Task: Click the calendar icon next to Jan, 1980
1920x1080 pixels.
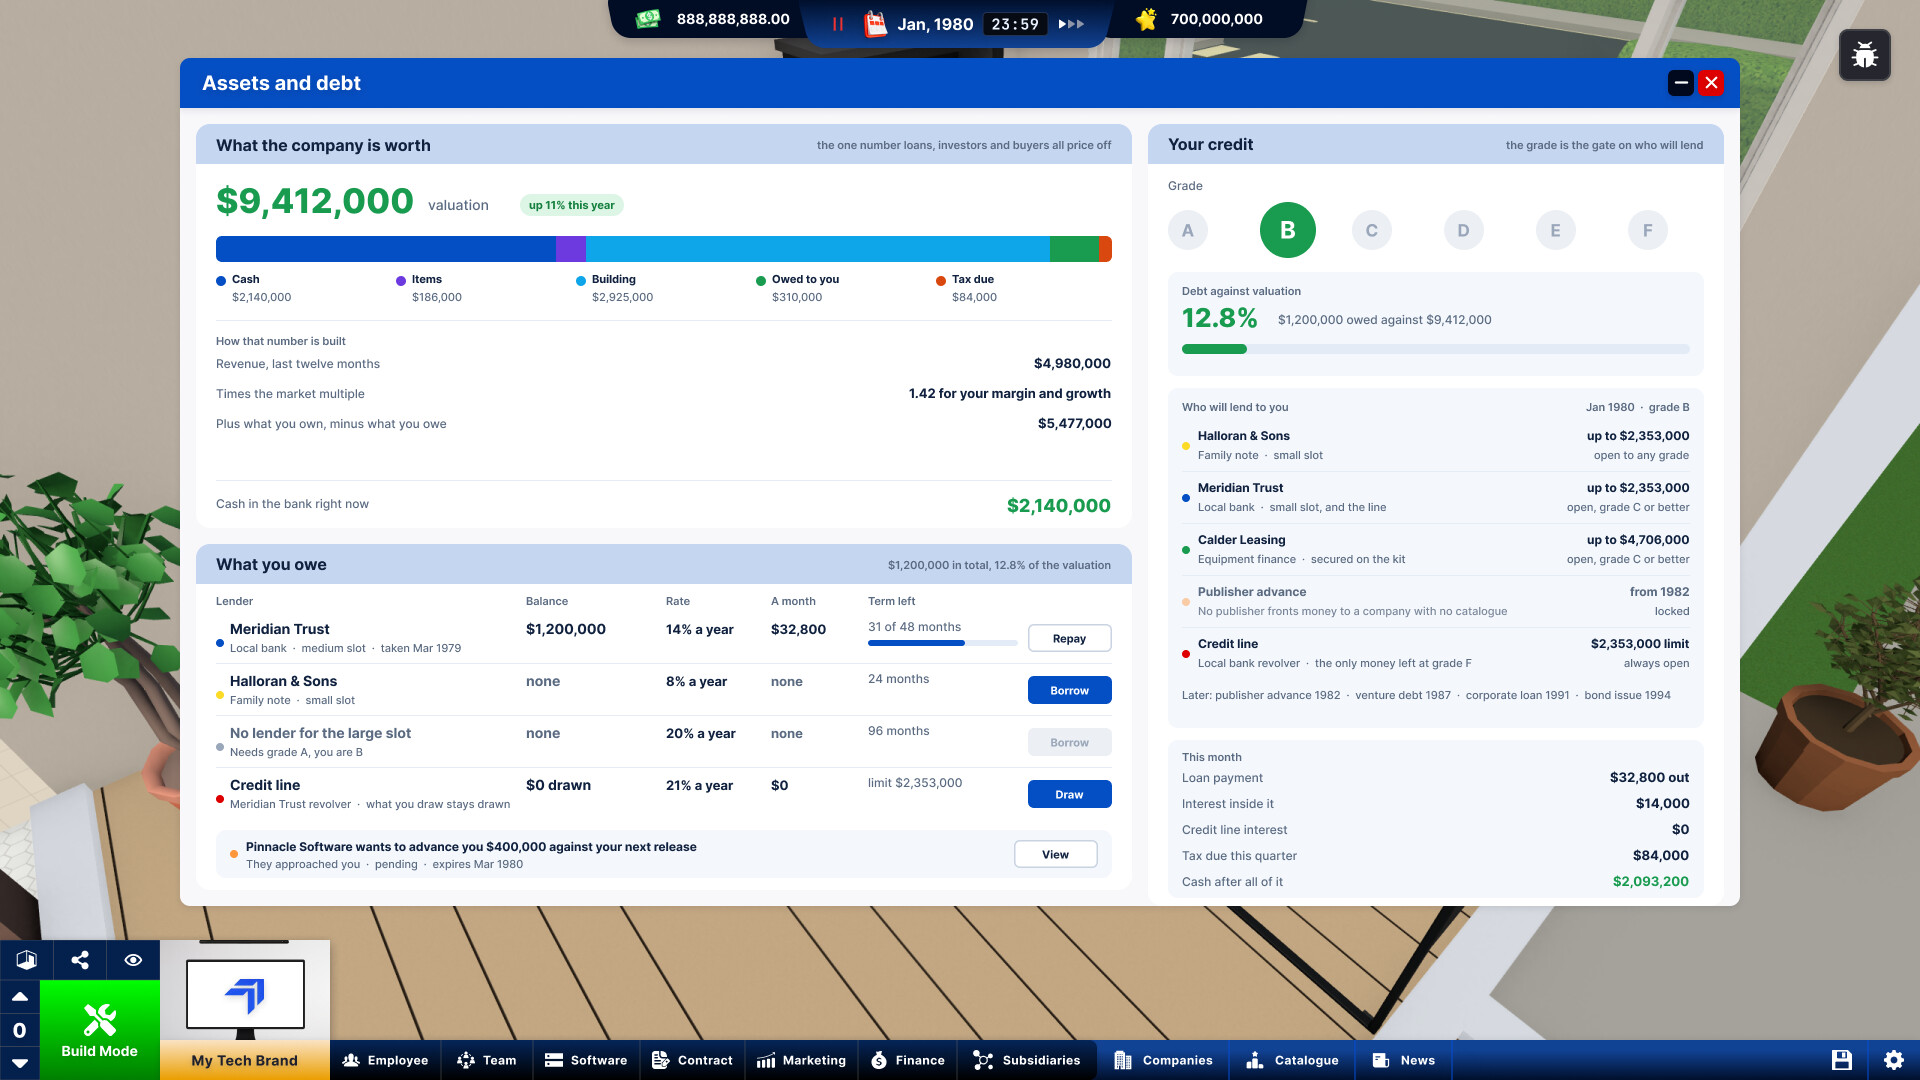Action: pos(875,23)
